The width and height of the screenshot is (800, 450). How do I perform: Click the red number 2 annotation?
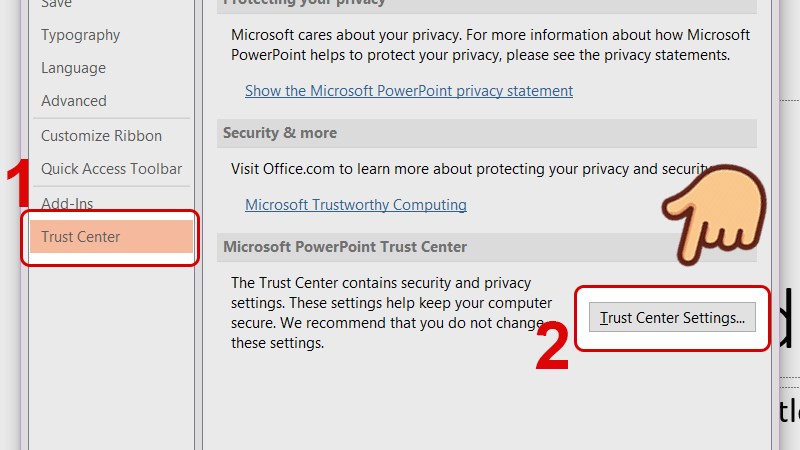(552, 347)
